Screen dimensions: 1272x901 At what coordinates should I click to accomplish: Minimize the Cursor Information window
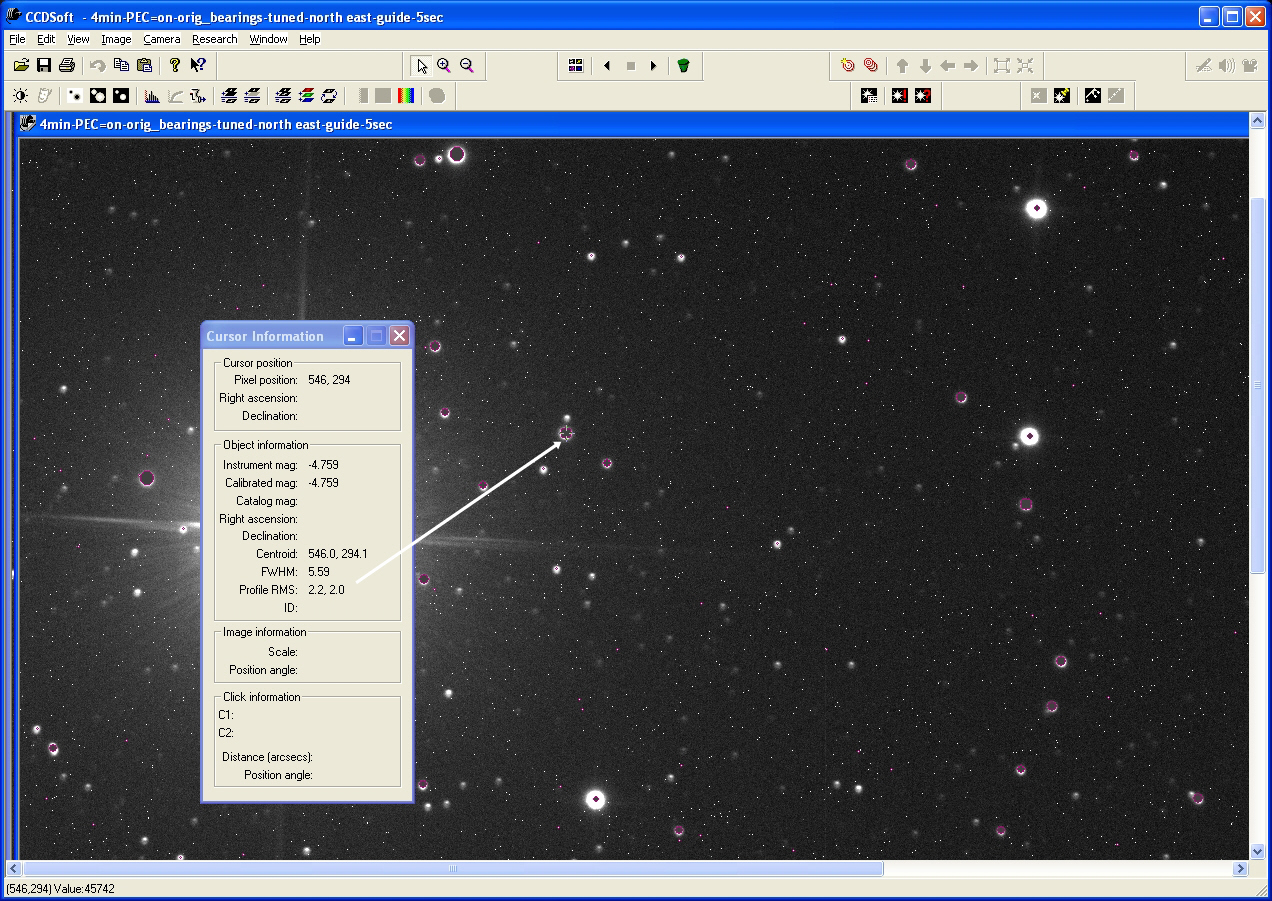(x=353, y=336)
